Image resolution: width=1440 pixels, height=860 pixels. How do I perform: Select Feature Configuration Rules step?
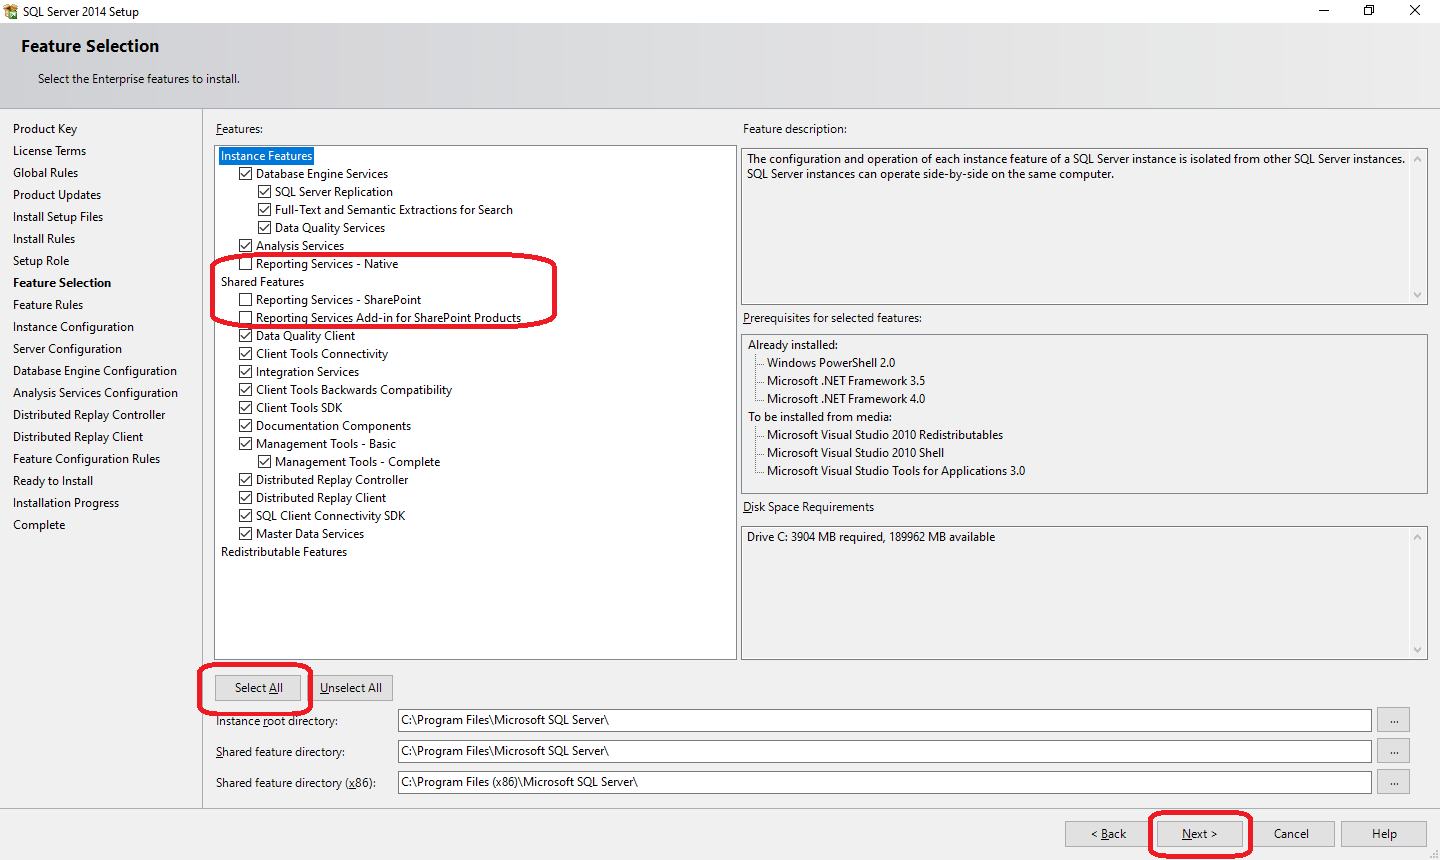pyautogui.click(x=86, y=459)
